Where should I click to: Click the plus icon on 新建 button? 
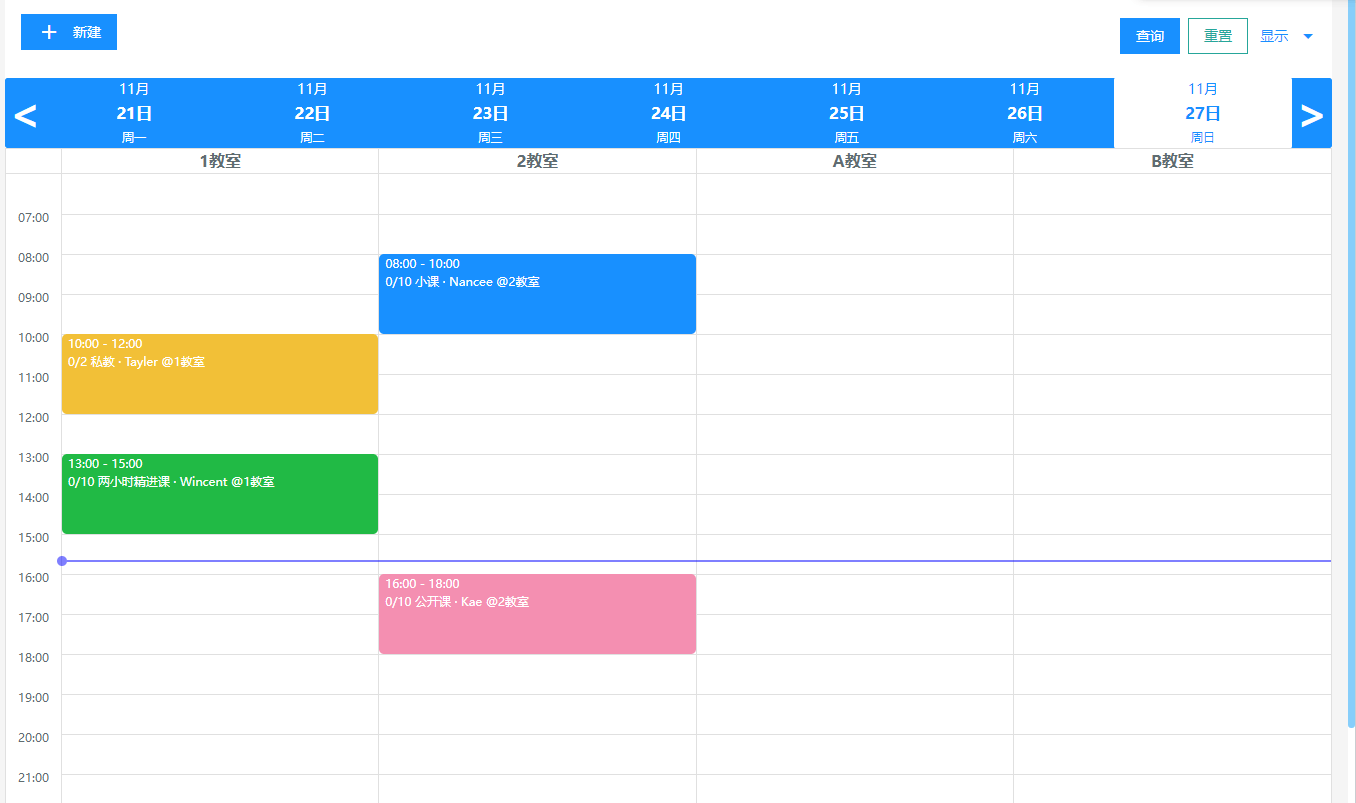(x=49, y=32)
